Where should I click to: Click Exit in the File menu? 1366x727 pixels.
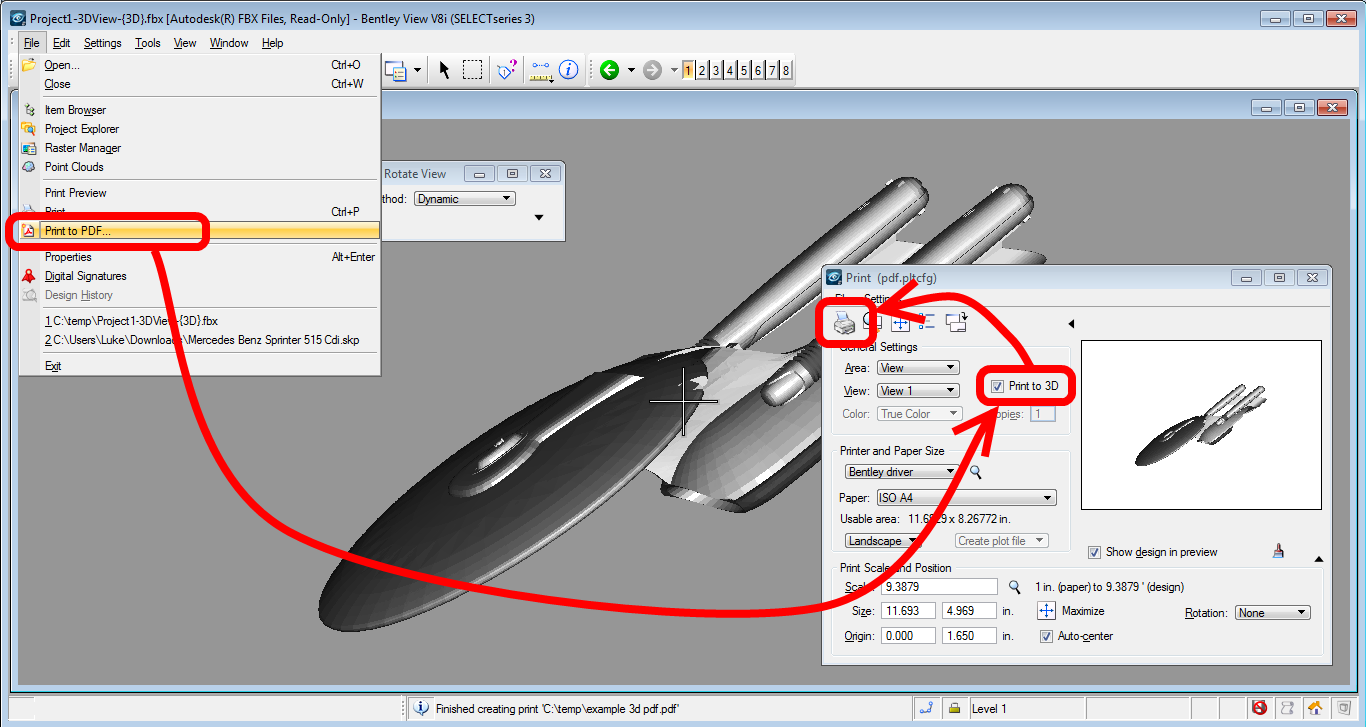coord(200,366)
